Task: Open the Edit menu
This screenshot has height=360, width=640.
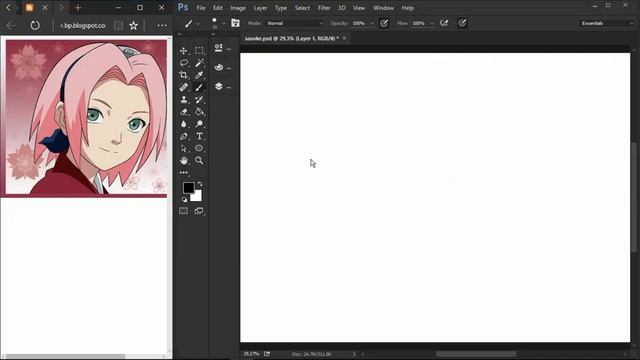Action: (x=218, y=8)
